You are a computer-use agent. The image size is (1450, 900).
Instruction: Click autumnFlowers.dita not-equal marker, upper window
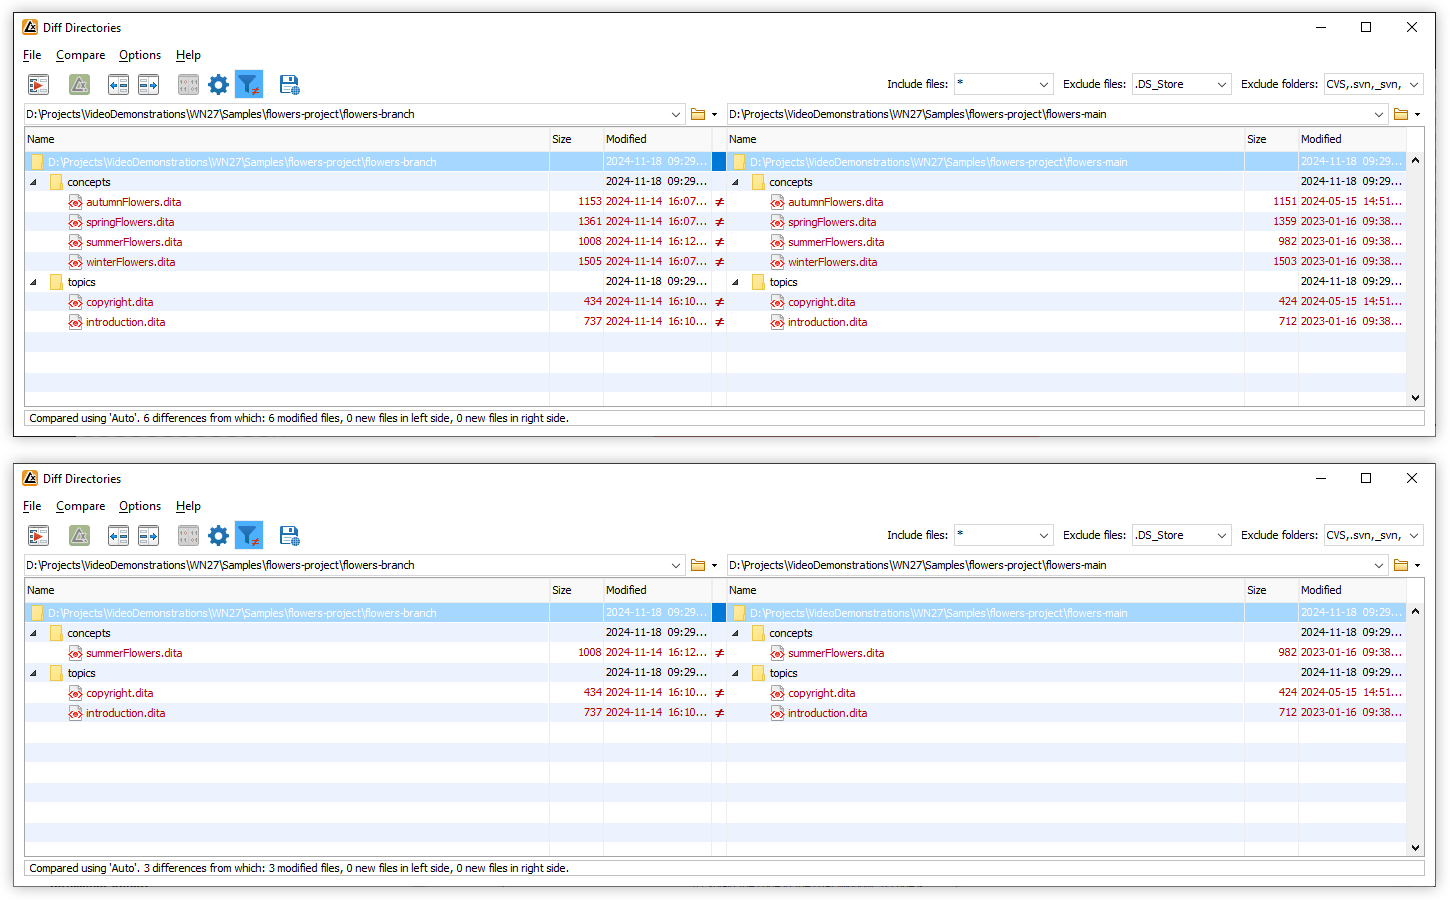719,202
